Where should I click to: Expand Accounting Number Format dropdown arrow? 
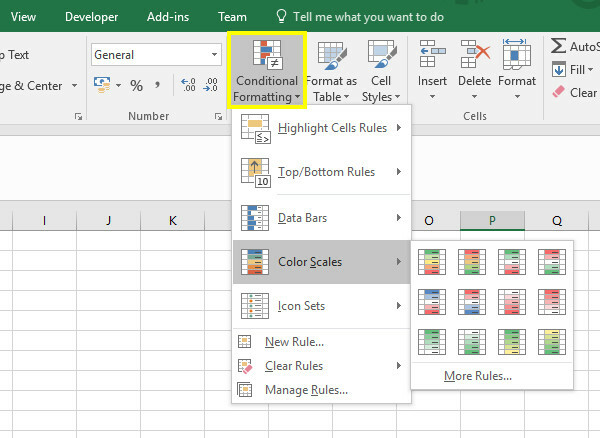(119, 85)
